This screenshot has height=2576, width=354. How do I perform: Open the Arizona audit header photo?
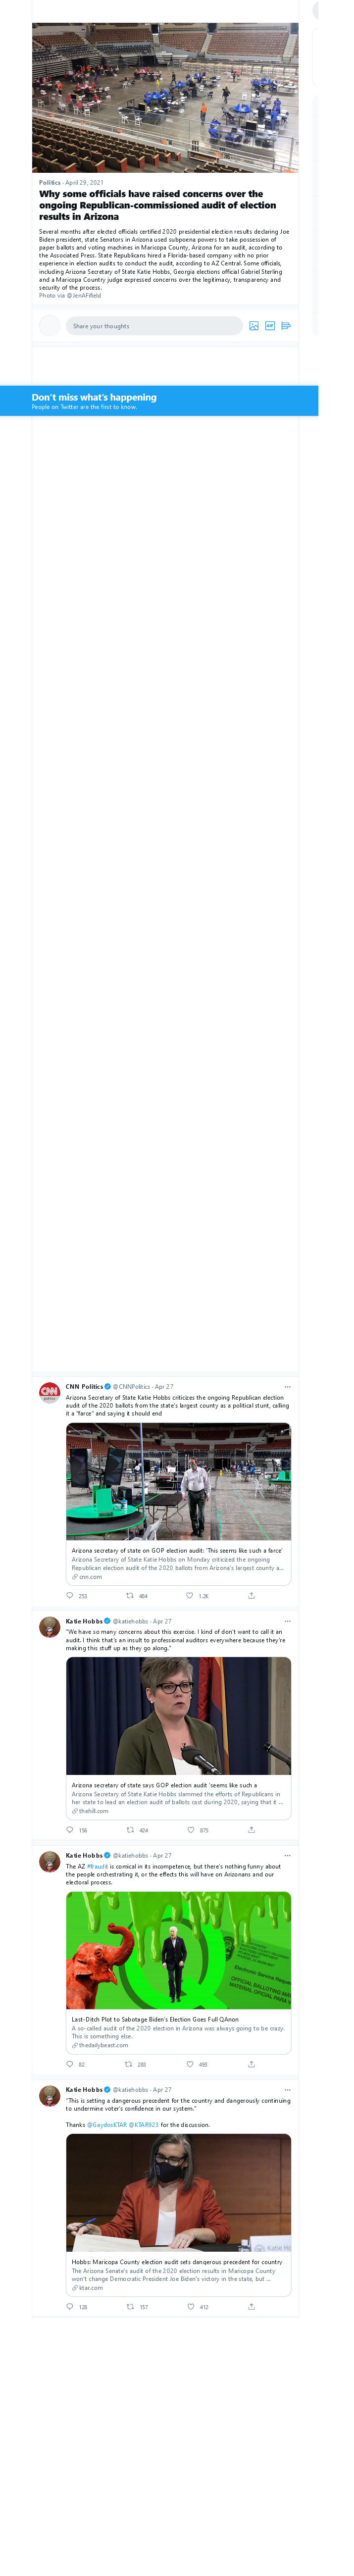[165, 97]
